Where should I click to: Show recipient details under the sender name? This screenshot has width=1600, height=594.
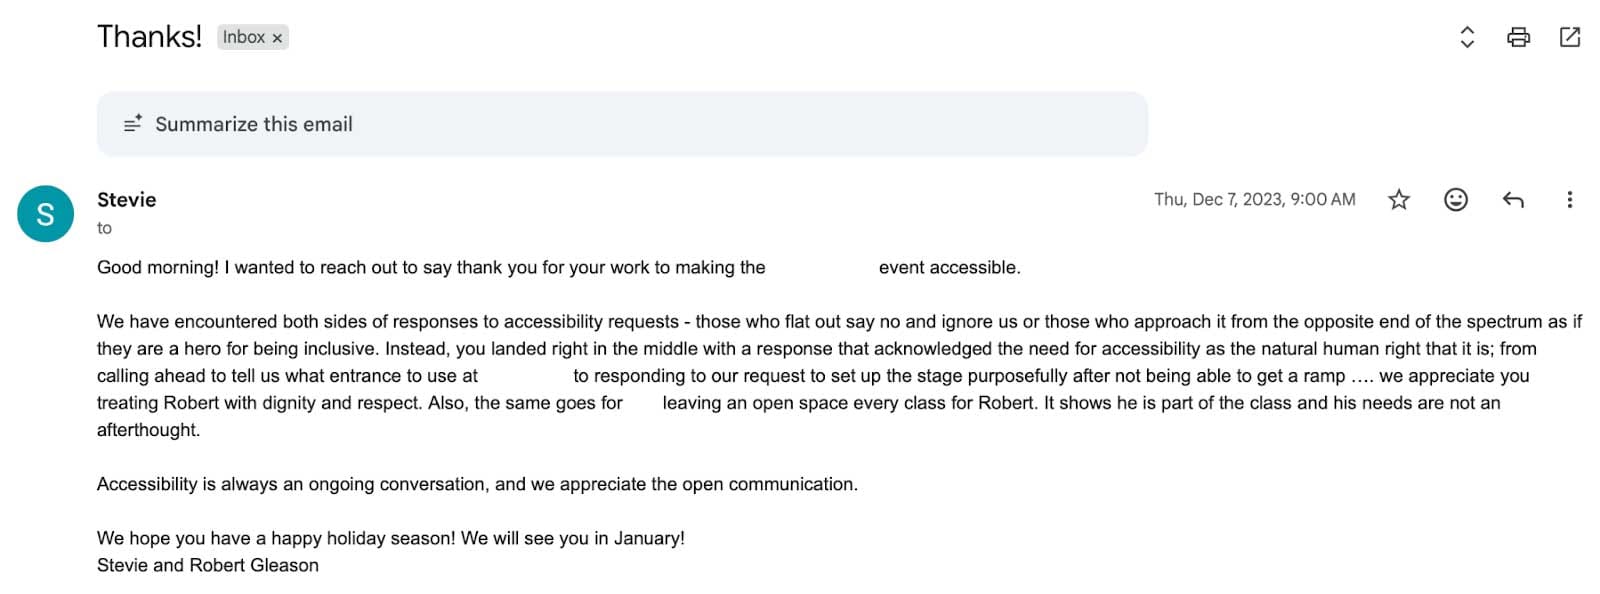pyautogui.click(x=104, y=228)
